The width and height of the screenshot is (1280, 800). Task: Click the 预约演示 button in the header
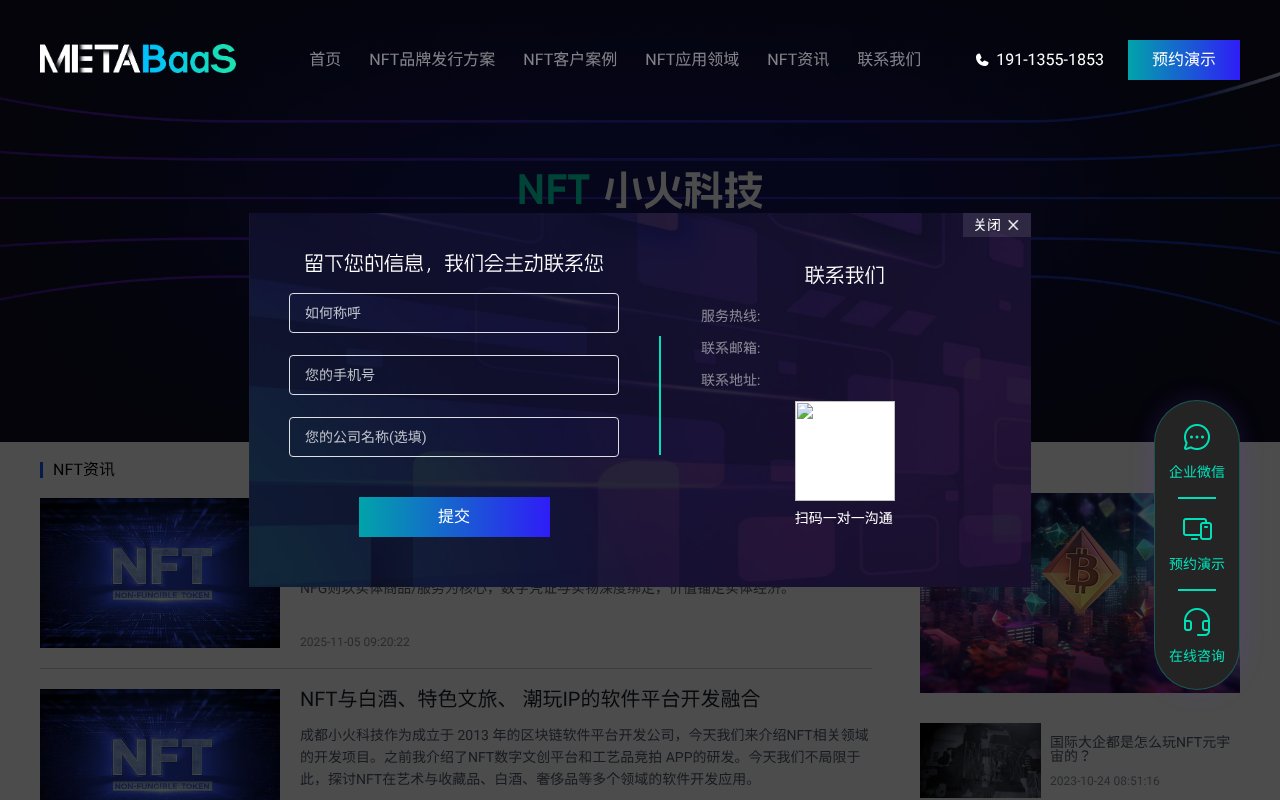pyautogui.click(x=1184, y=60)
